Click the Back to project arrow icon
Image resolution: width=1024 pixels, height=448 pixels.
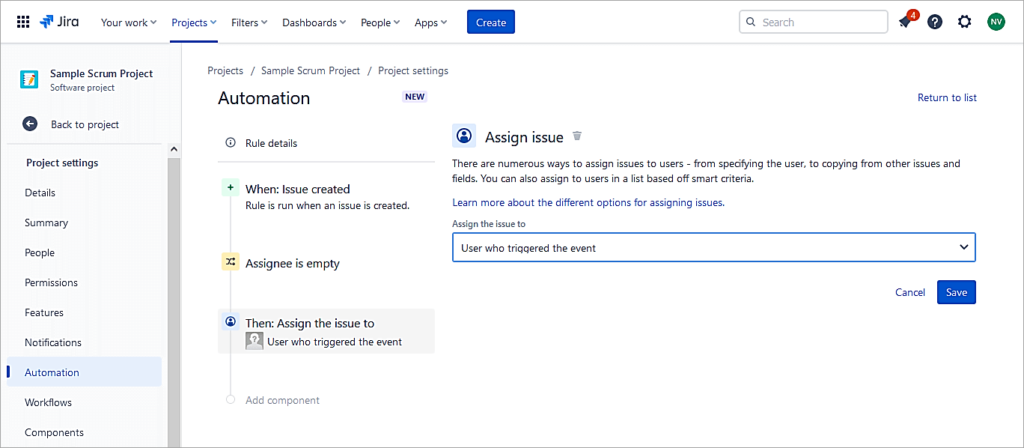[x=29, y=124]
